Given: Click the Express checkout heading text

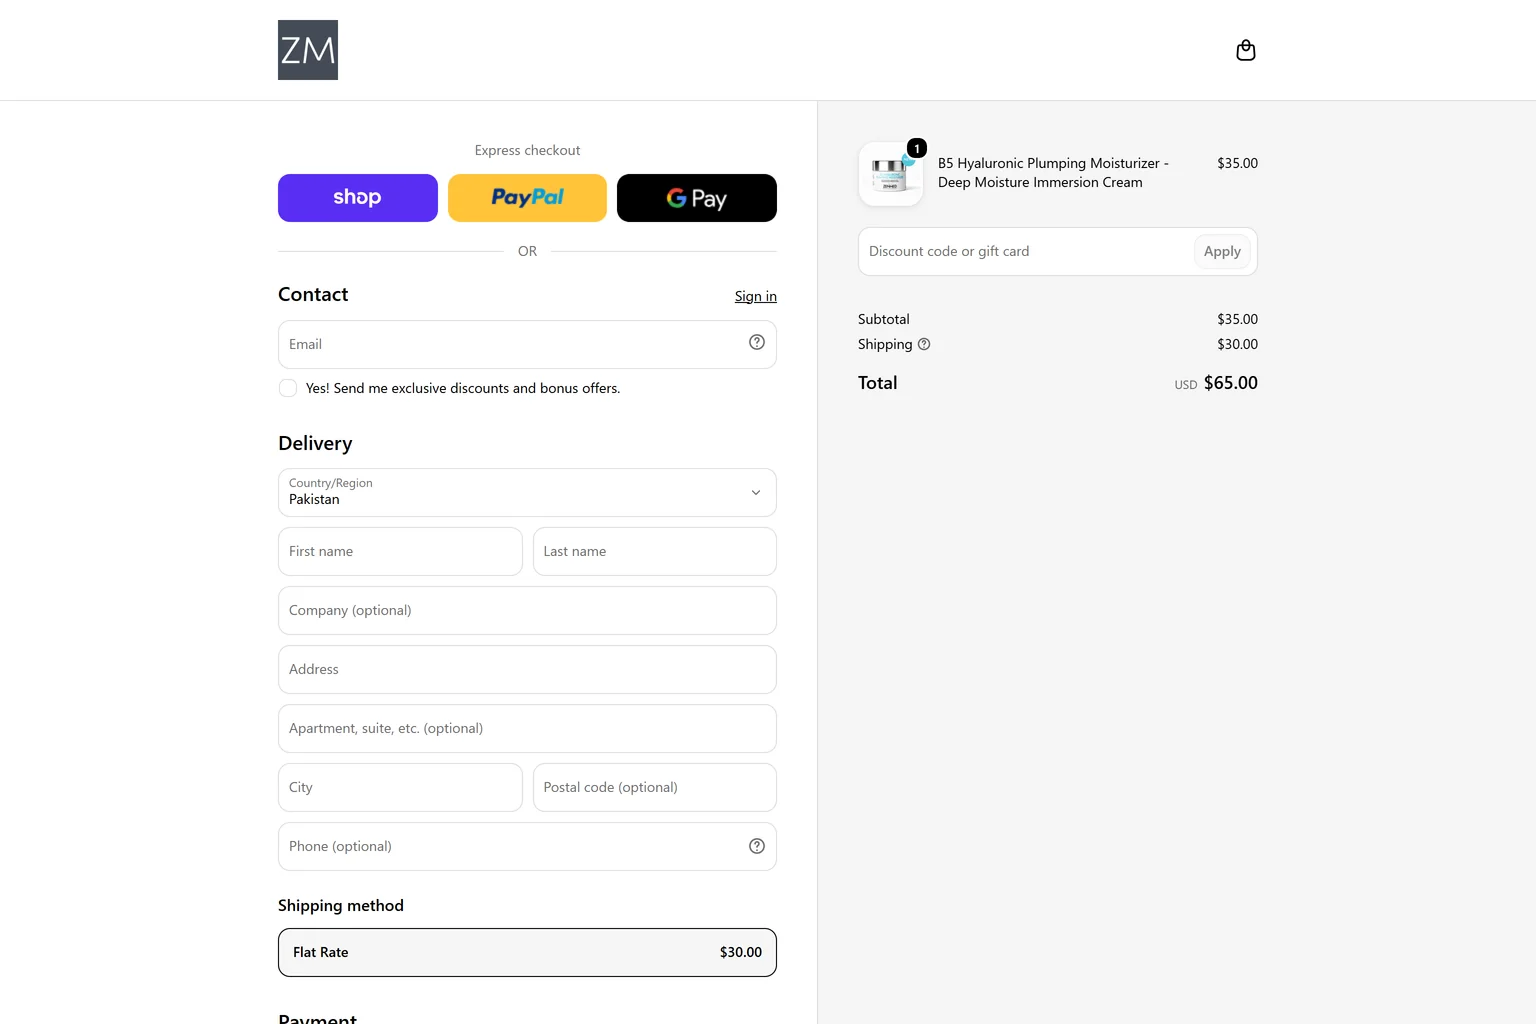Looking at the screenshot, I should [x=527, y=150].
